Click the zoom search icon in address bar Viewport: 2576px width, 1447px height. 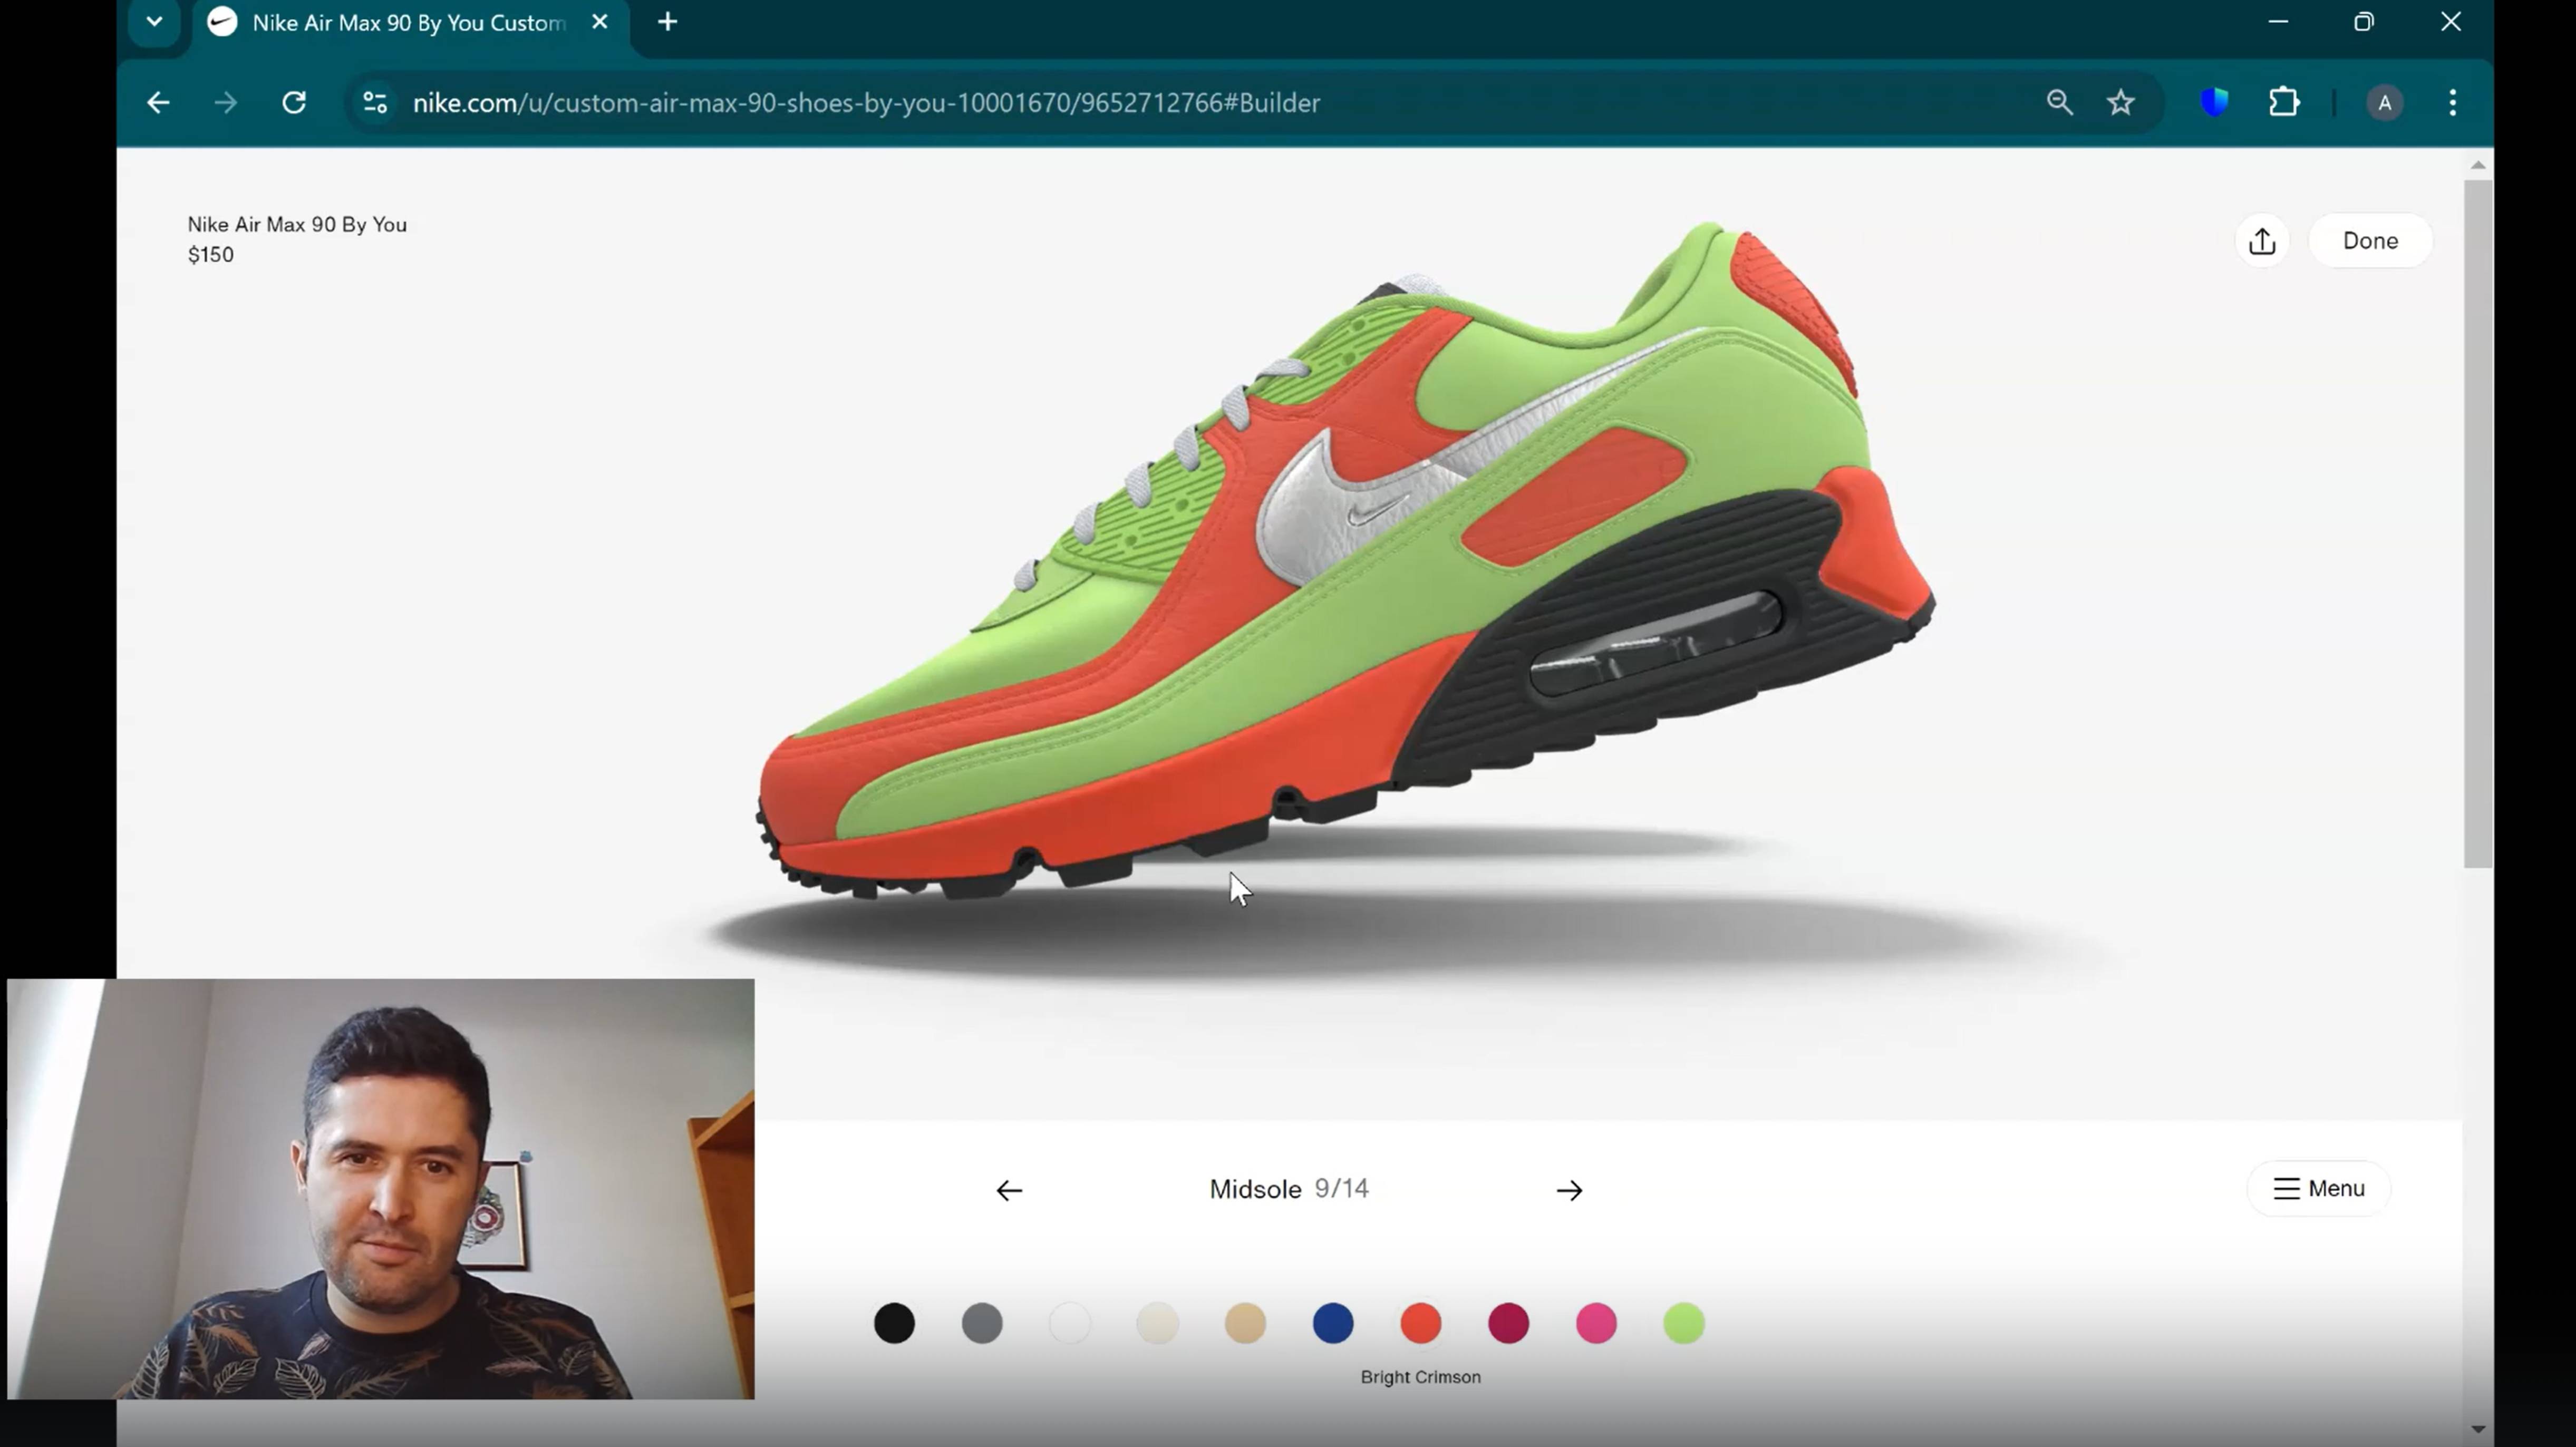[x=2060, y=102]
